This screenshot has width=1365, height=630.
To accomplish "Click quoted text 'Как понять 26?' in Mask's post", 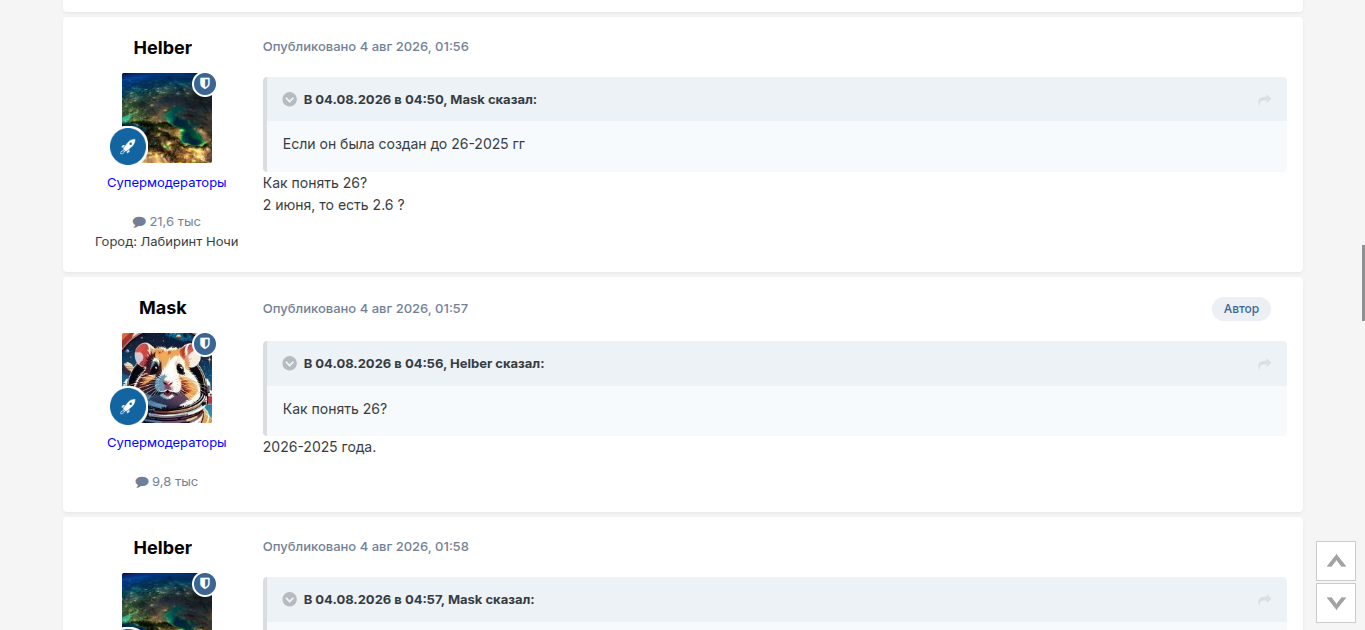I will pos(335,409).
